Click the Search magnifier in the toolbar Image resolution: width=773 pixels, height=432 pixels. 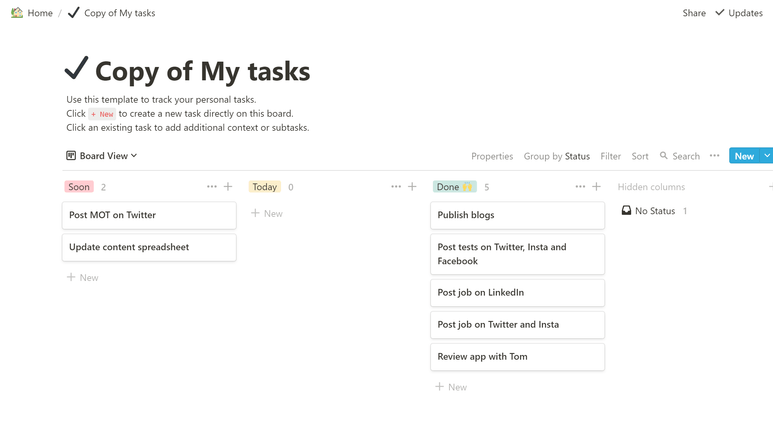point(664,155)
